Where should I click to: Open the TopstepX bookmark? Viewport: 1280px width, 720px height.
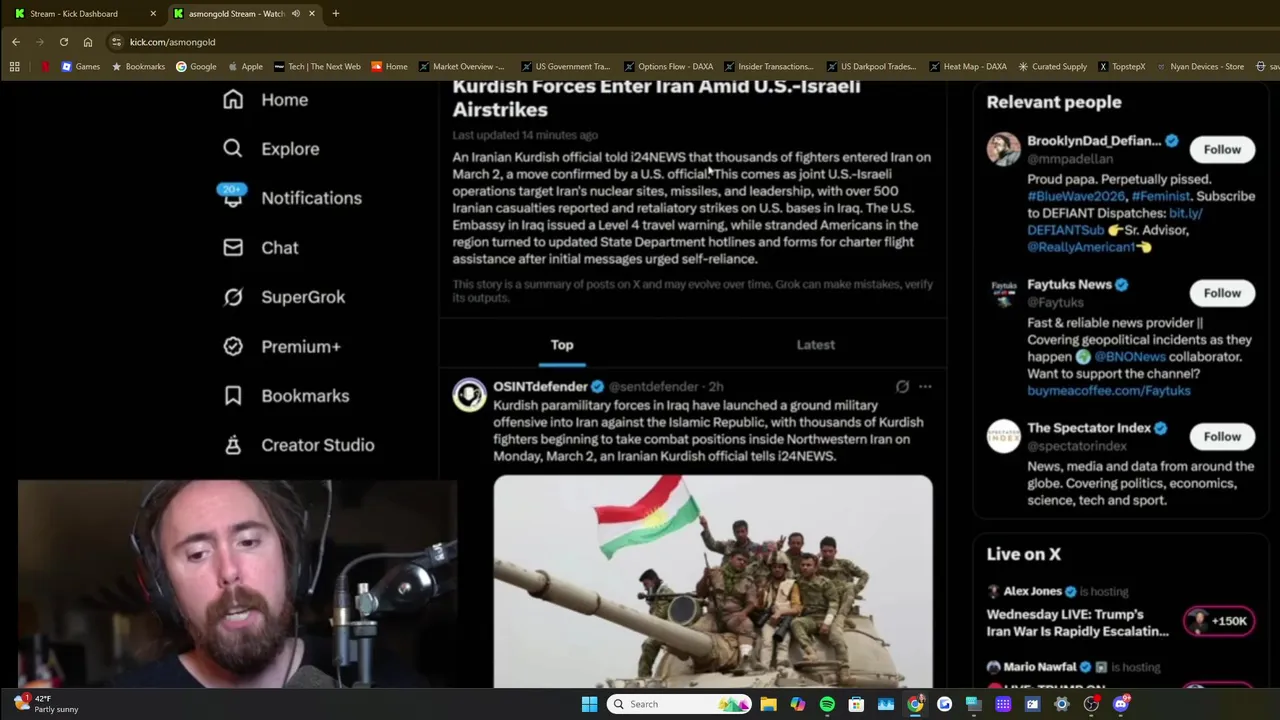(x=1122, y=67)
